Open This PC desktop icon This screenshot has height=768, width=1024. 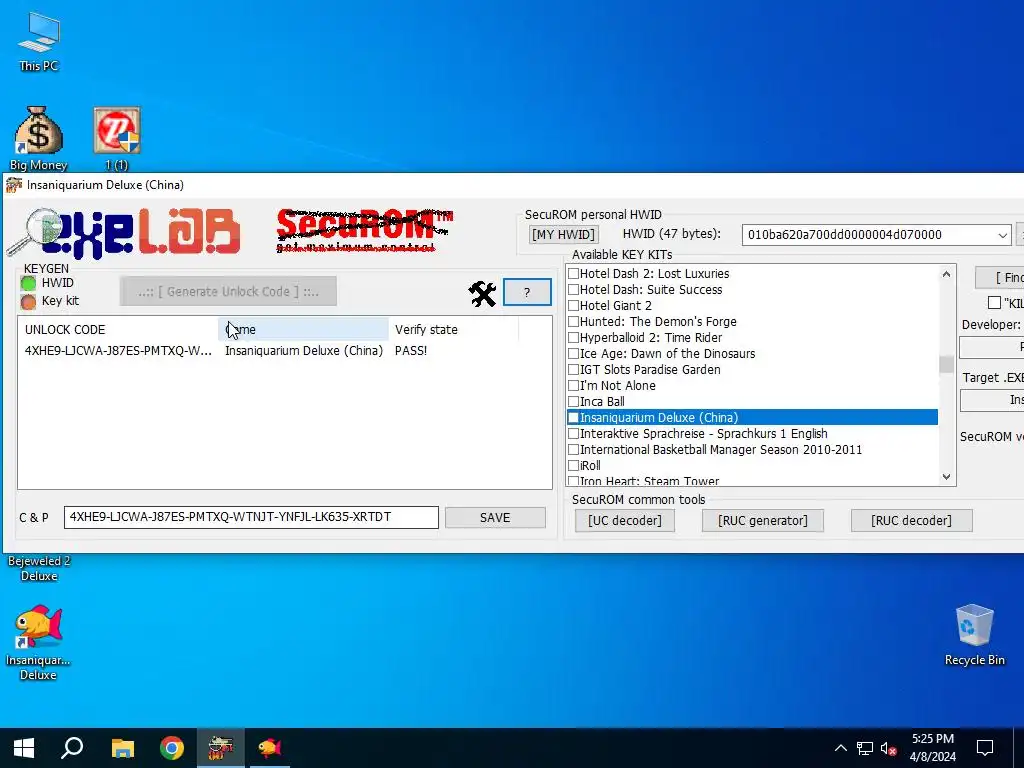tap(39, 42)
